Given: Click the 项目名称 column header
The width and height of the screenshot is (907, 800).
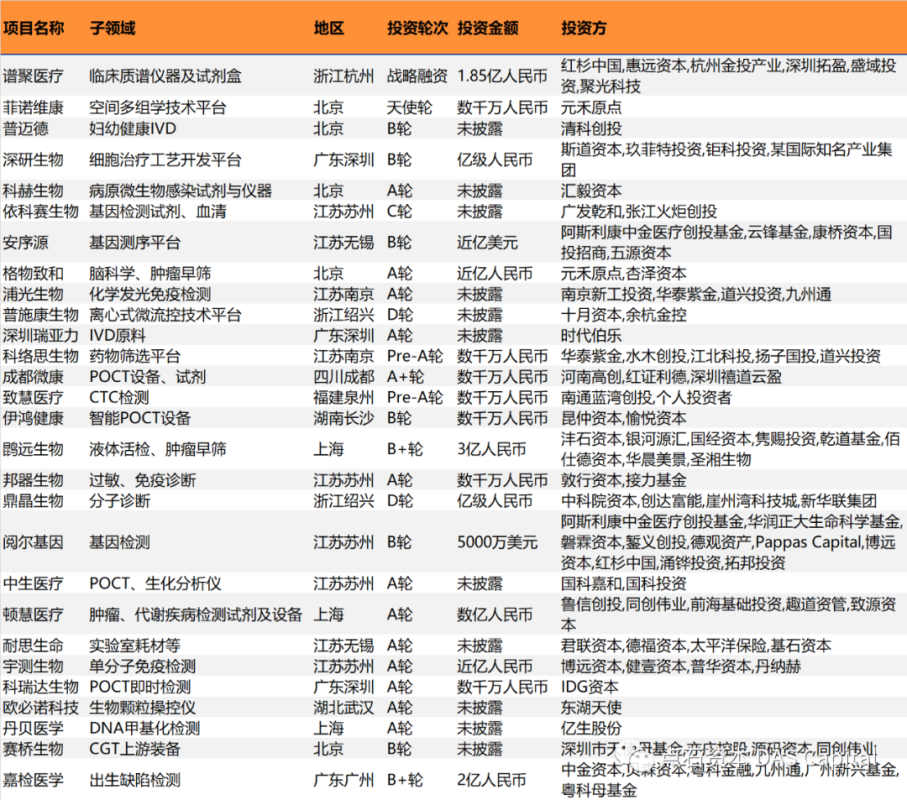Looking at the screenshot, I should click(x=34, y=28).
